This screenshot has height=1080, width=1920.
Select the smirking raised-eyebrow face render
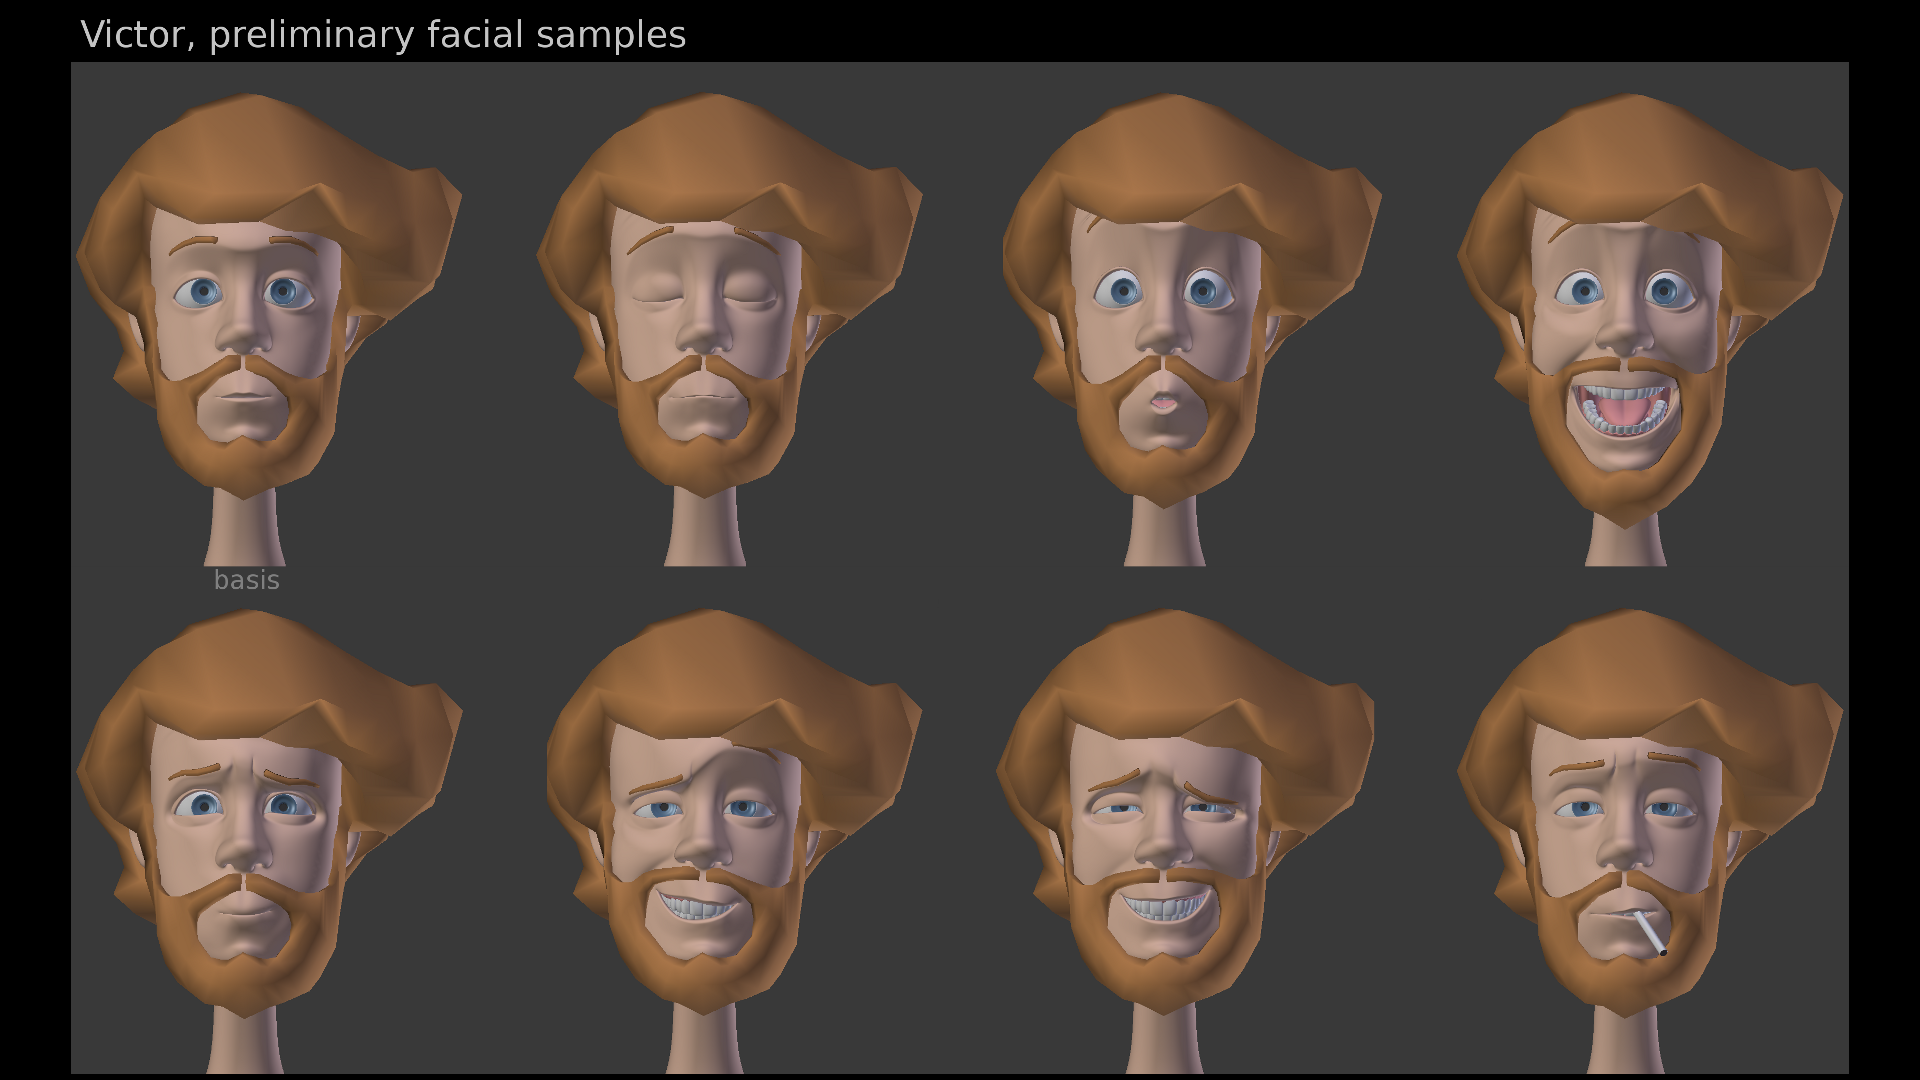point(733,842)
